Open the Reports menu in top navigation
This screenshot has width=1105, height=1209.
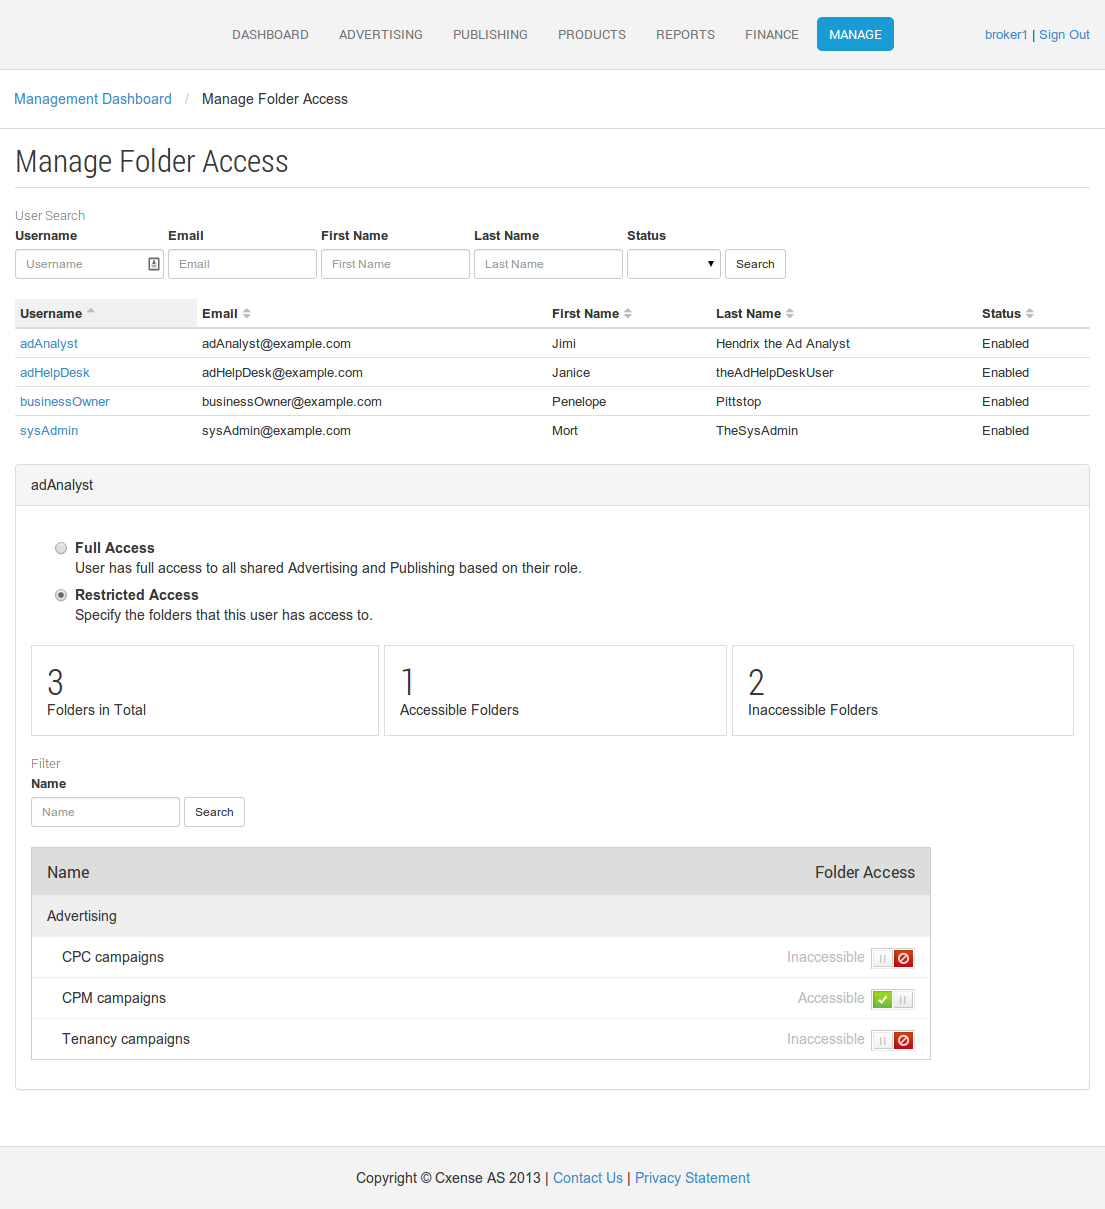point(685,34)
